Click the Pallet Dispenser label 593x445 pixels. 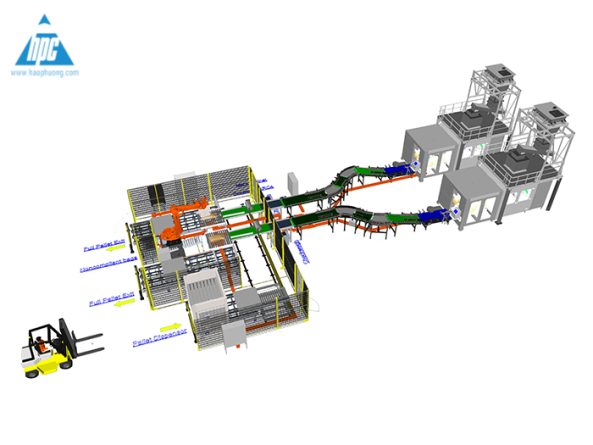click(160, 337)
